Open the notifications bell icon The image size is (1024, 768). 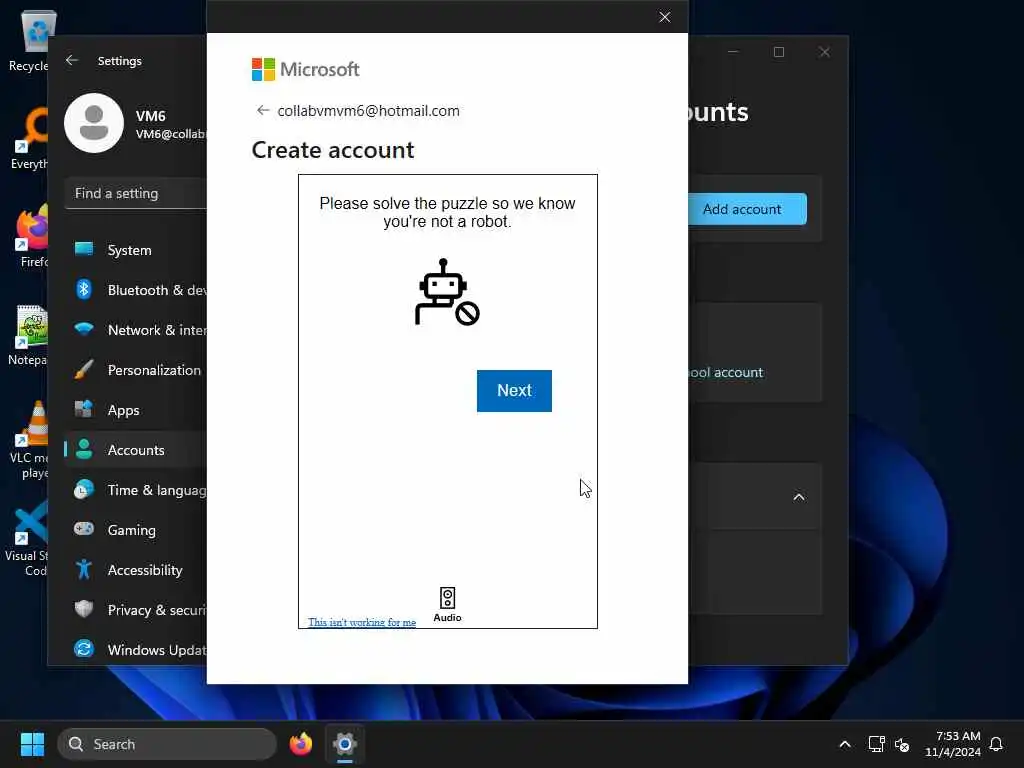996,744
